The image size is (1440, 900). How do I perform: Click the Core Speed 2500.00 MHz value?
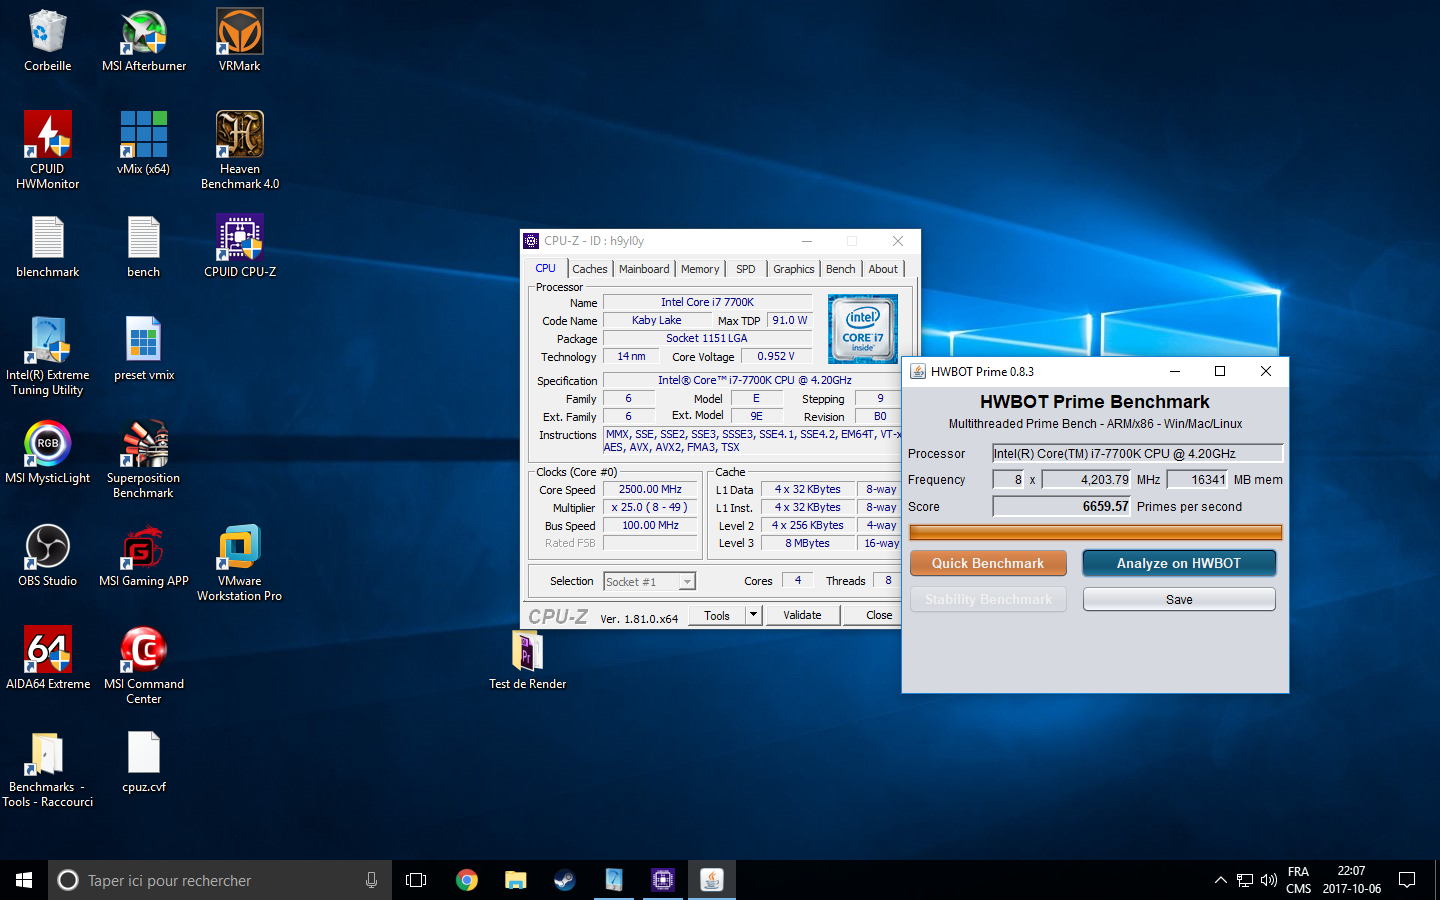click(x=650, y=489)
